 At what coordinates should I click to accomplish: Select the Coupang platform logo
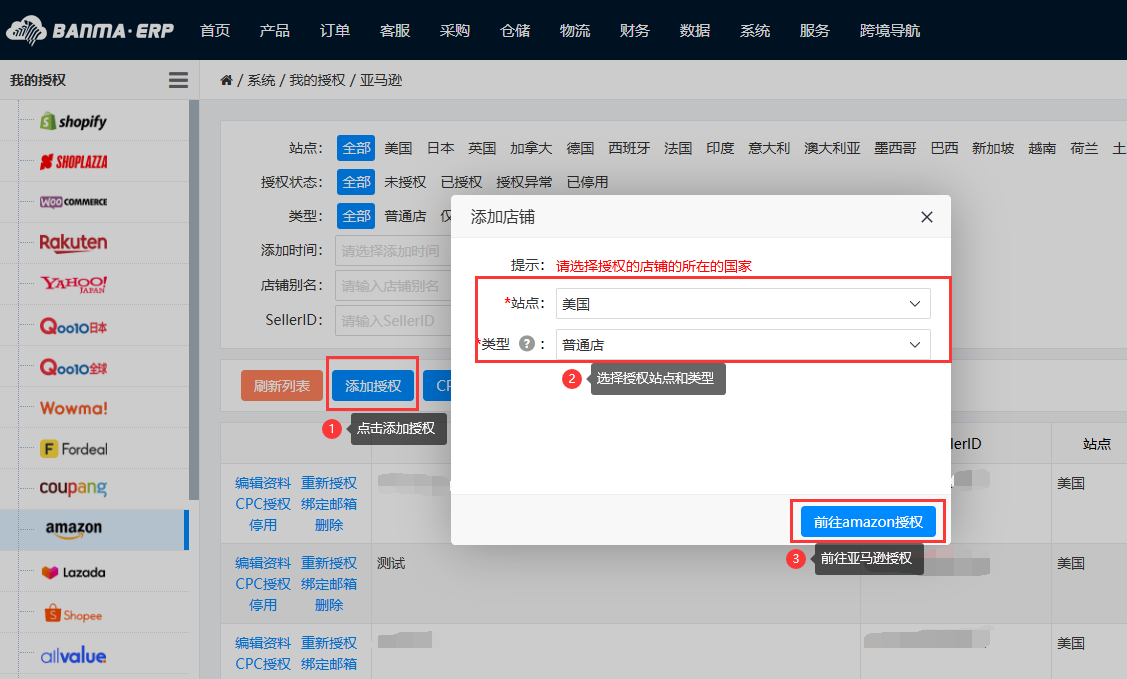point(73,488)
